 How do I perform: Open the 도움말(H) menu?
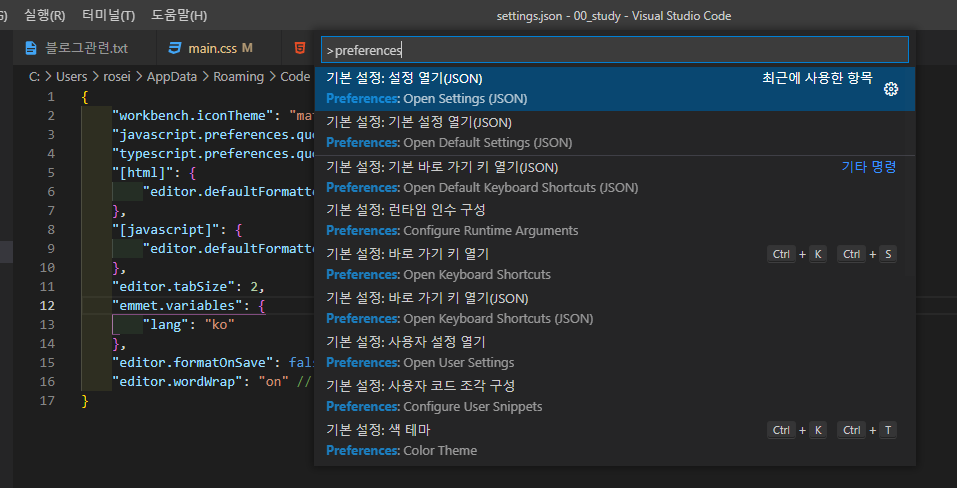pos(179,15)
